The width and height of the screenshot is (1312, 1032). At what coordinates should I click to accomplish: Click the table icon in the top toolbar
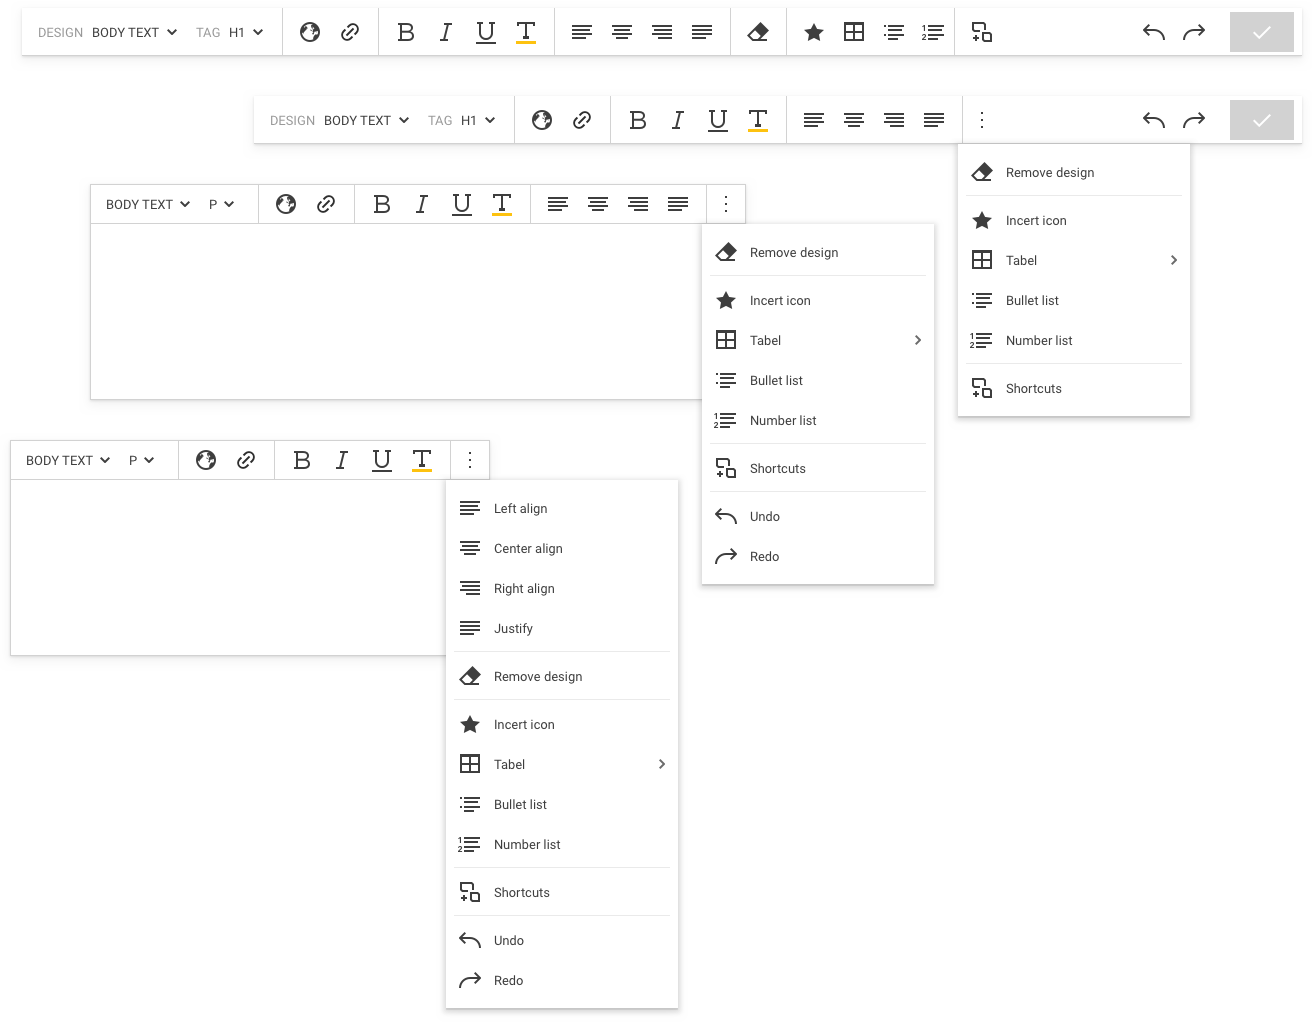point(854,32)
